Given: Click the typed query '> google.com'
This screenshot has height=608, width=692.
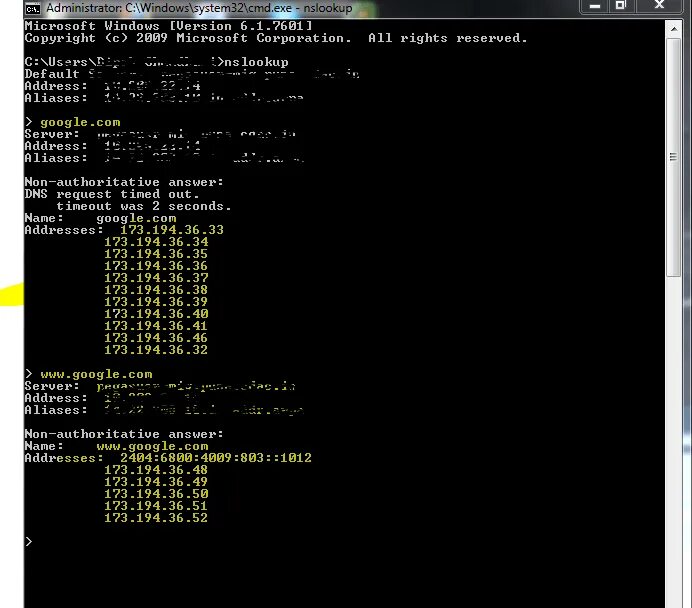Looking at the screenshot, I should click(72, 122).
